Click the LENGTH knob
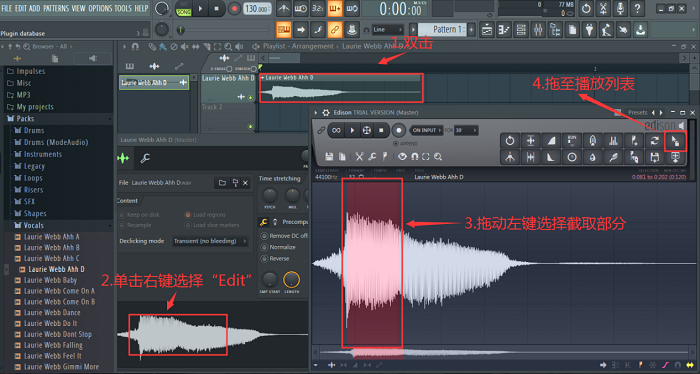The height and width of the screenshot is (374, 700). pos(291,280)
